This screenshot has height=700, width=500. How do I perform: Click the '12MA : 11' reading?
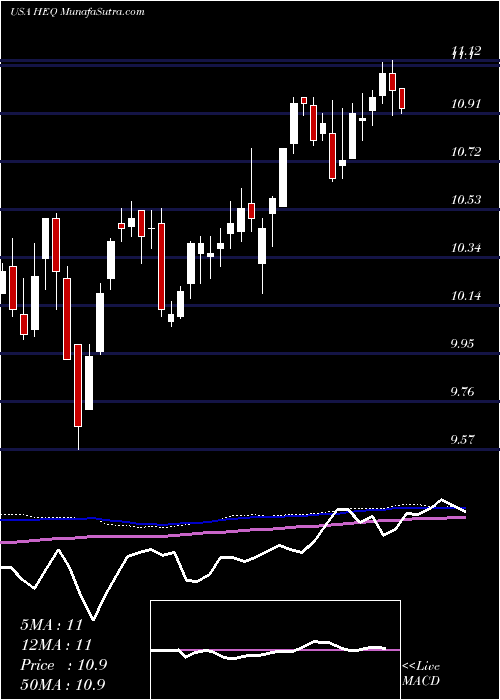coord(56,645)
